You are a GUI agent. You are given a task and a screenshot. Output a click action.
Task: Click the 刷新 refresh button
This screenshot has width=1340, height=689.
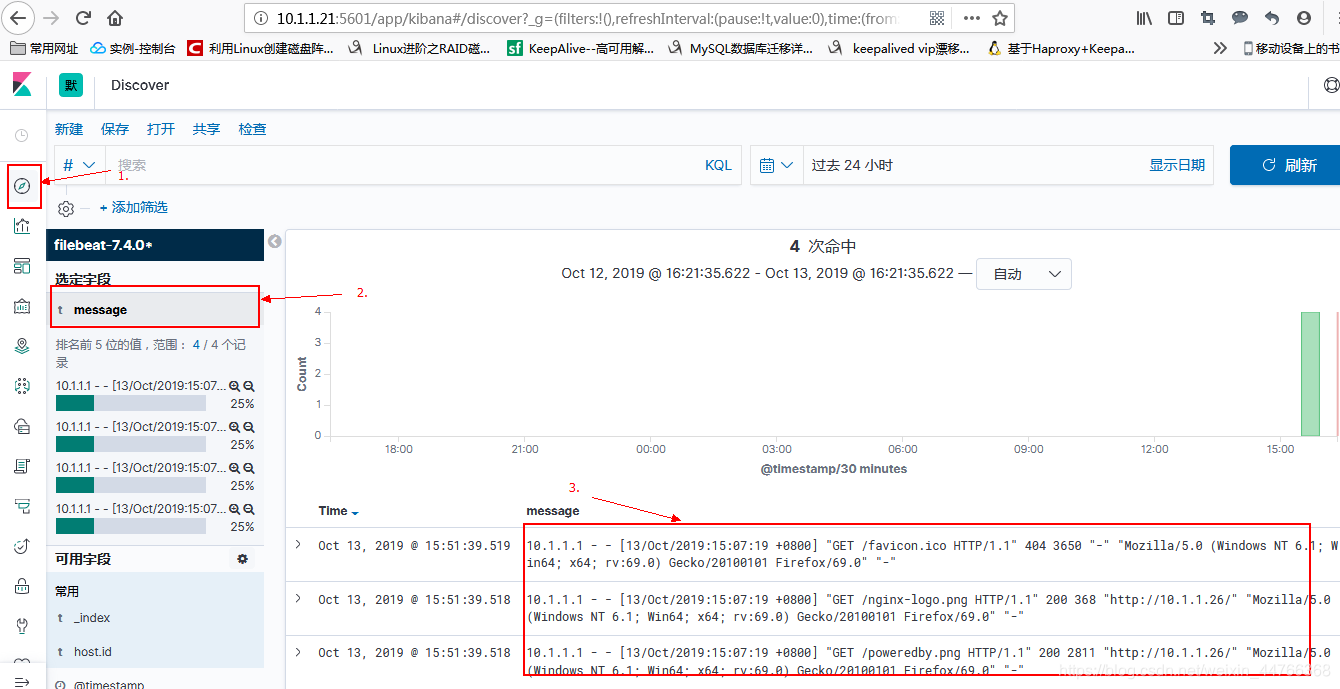click(x=1287, y=165)
